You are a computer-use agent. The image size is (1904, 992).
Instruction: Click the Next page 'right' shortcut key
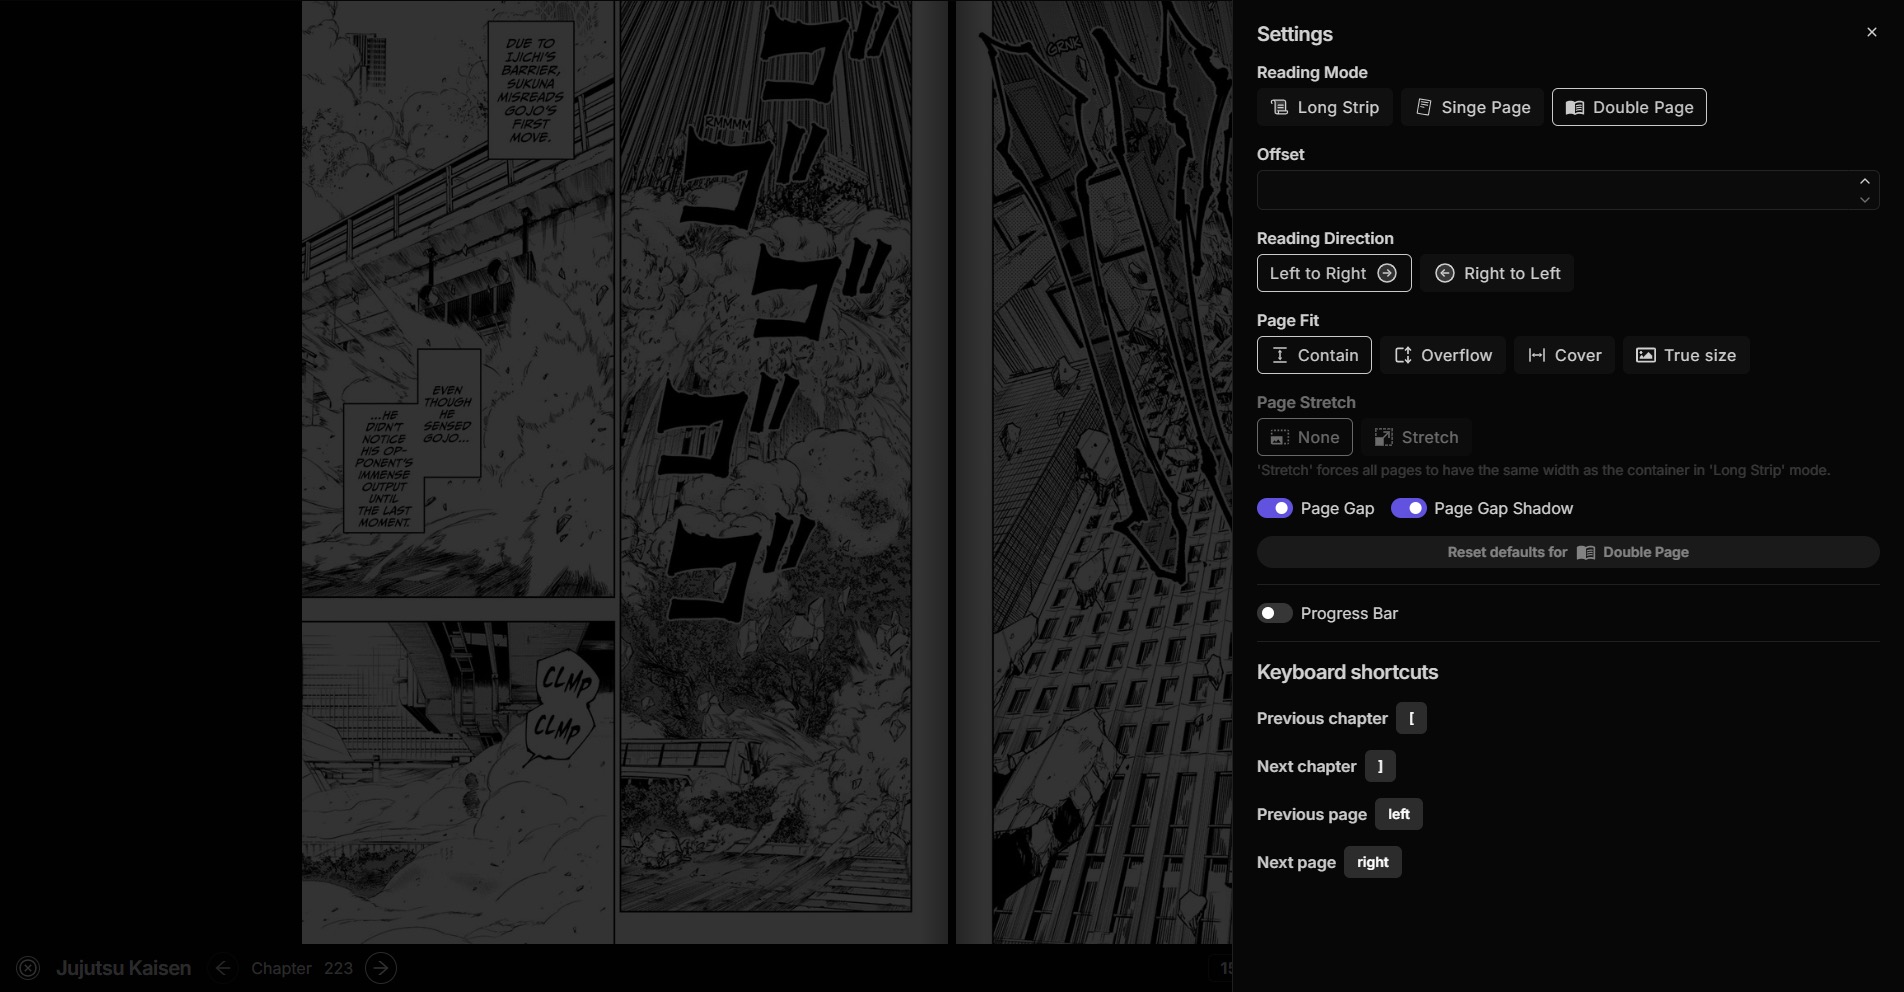(1373, 862)
